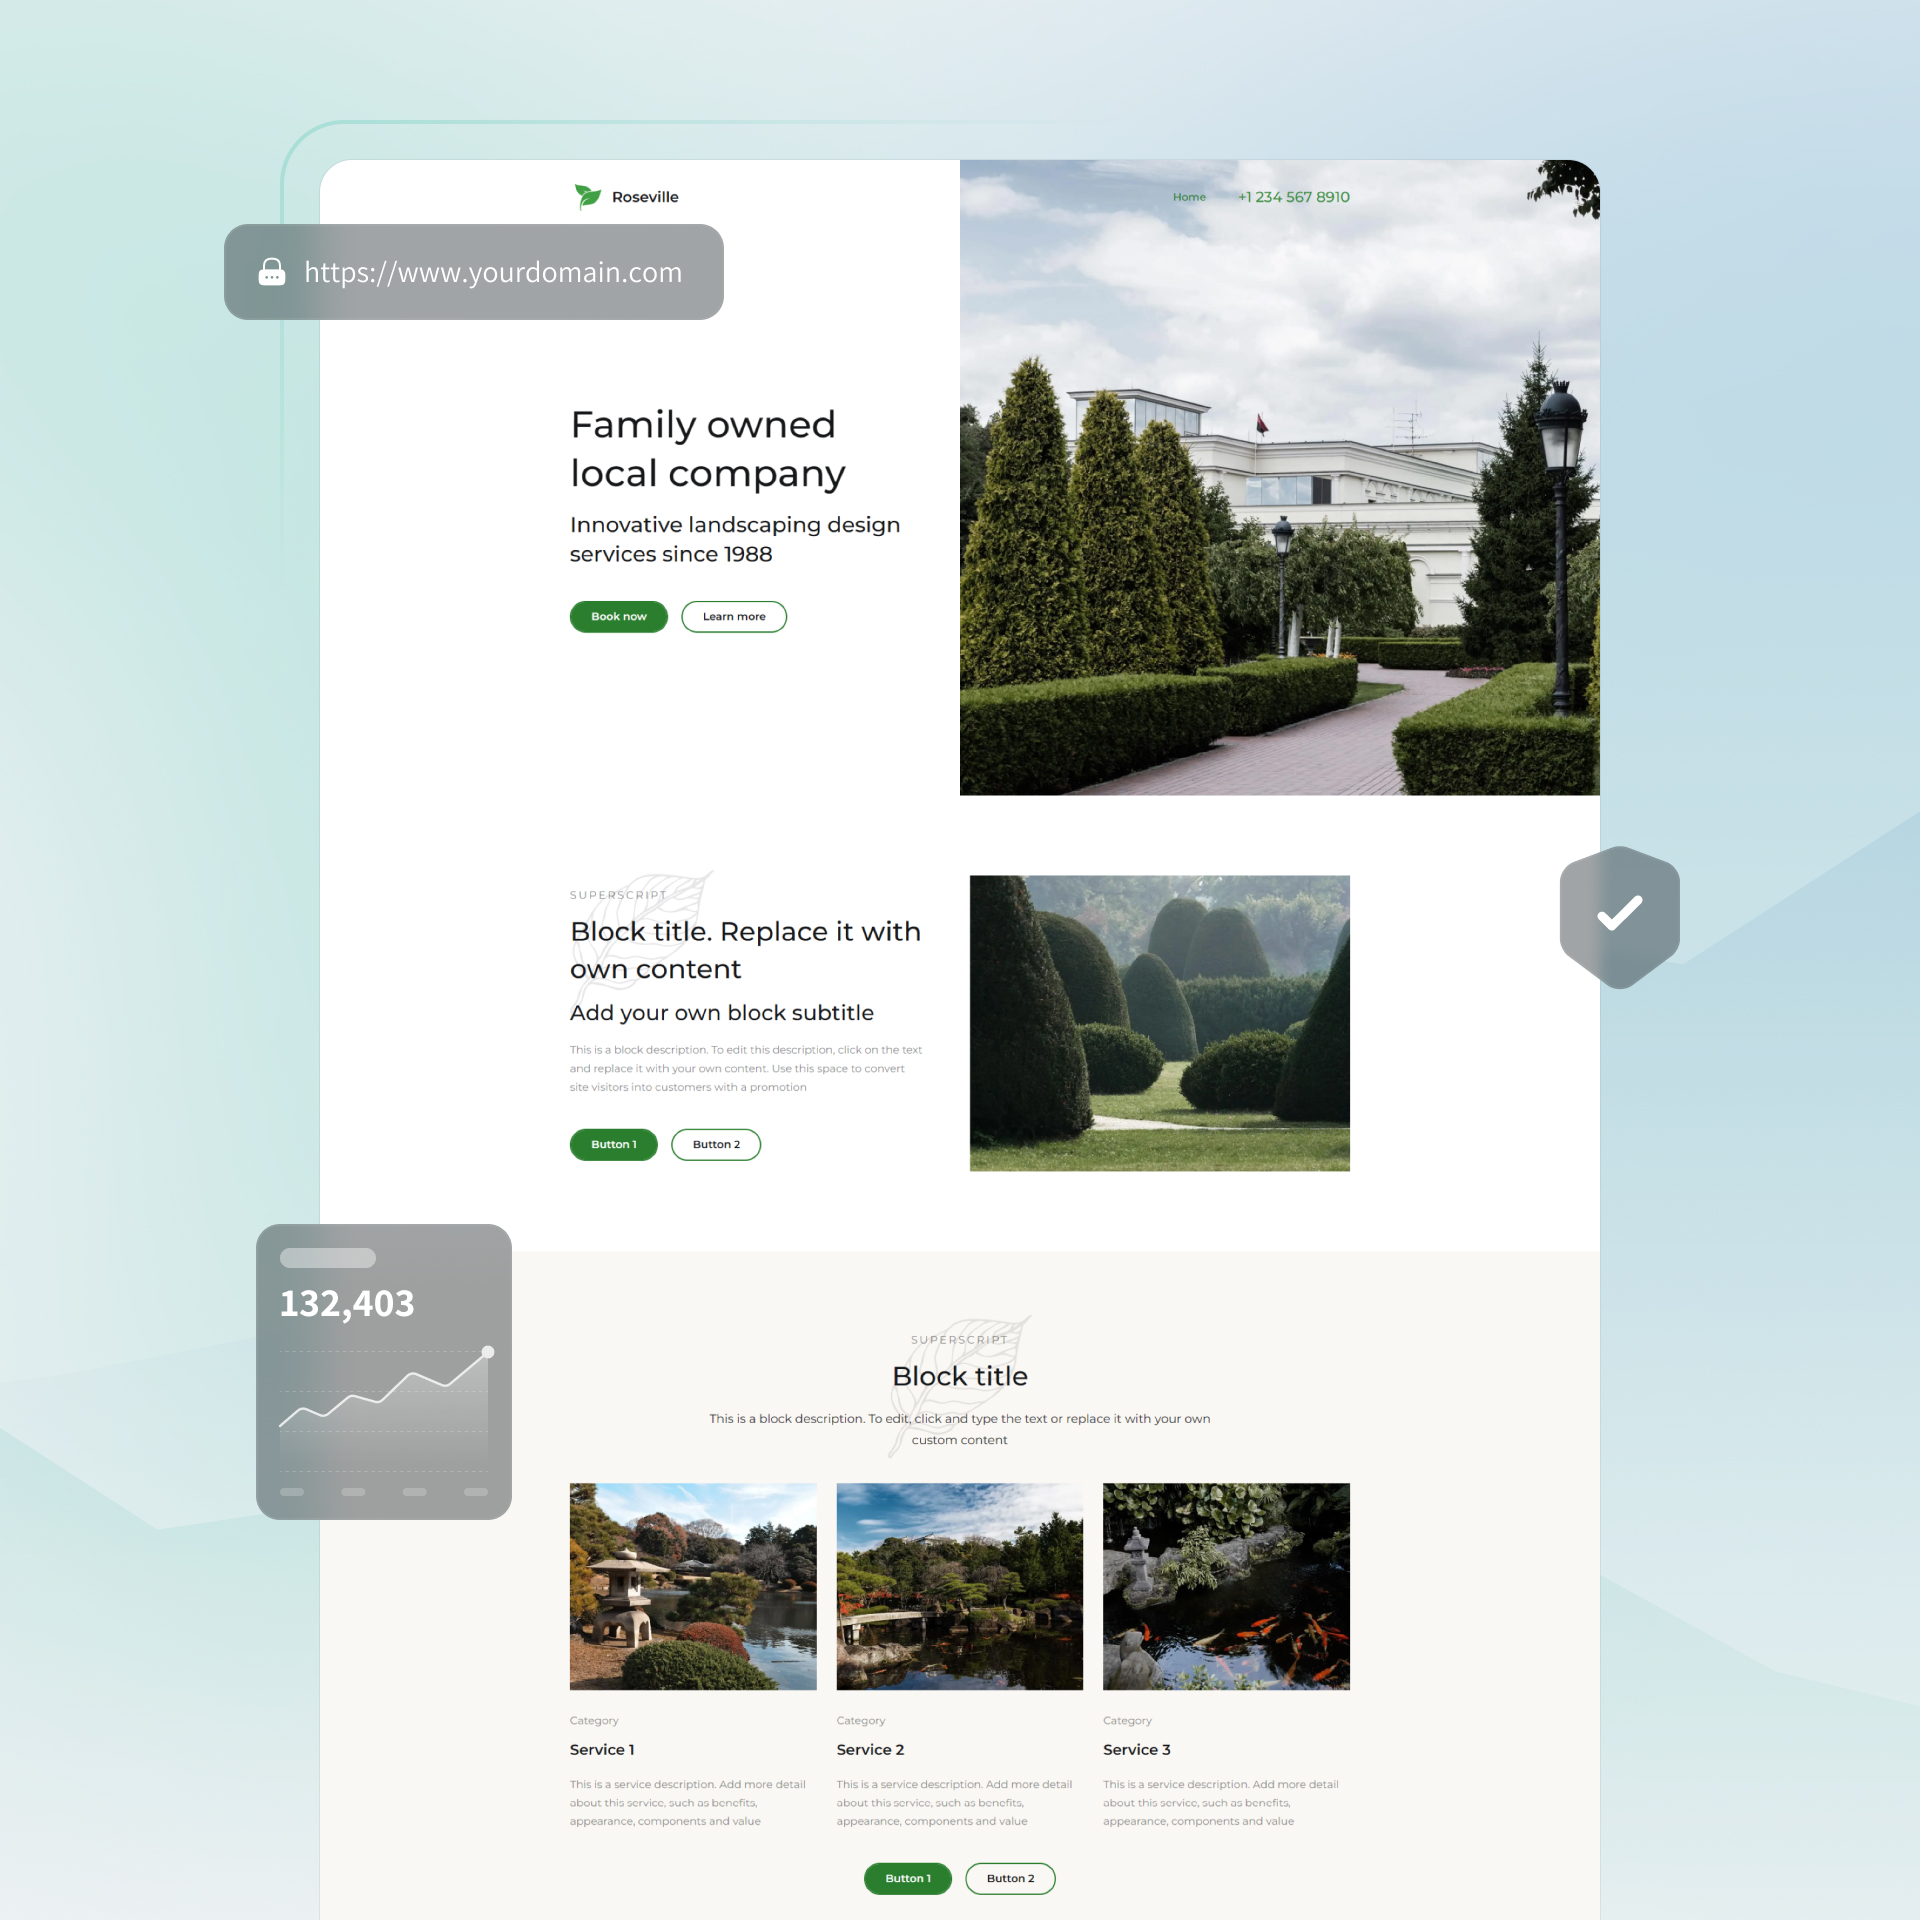Click the green leaf brand icon
1920x1920 pixels.
point(585,195)
